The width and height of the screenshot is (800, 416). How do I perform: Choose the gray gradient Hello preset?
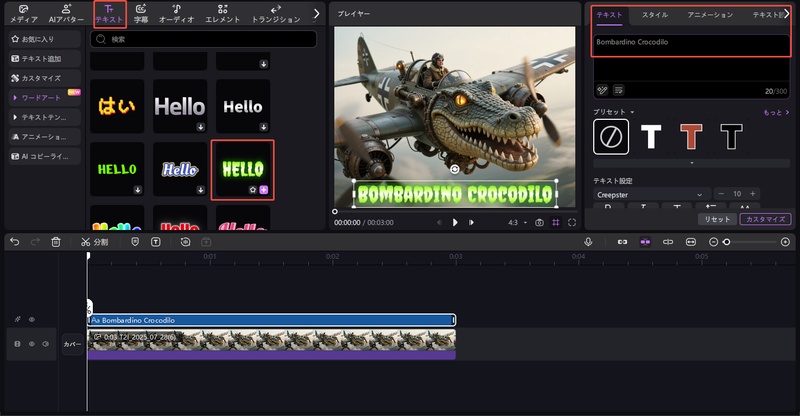[180, 106]
